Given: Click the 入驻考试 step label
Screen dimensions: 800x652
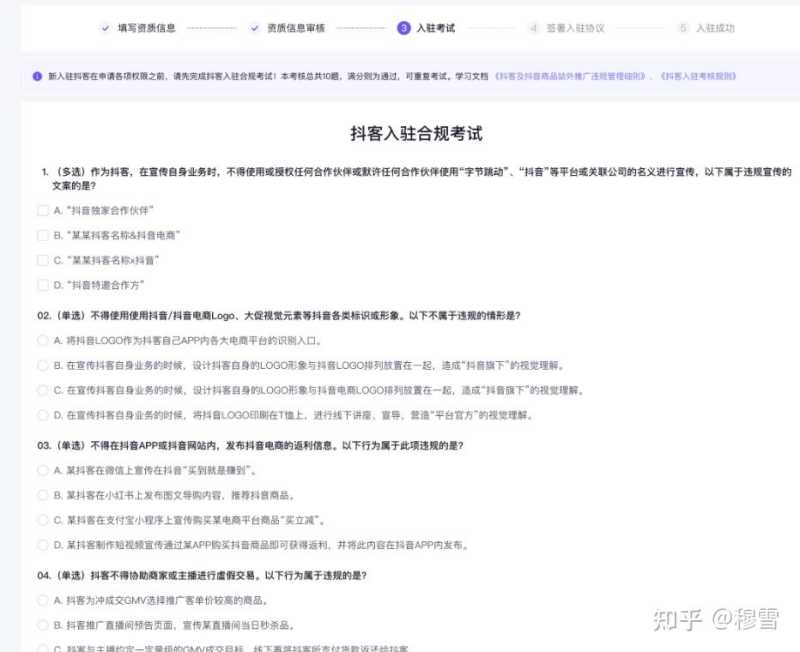Looking at the screenshot, I should click(437, 28).
